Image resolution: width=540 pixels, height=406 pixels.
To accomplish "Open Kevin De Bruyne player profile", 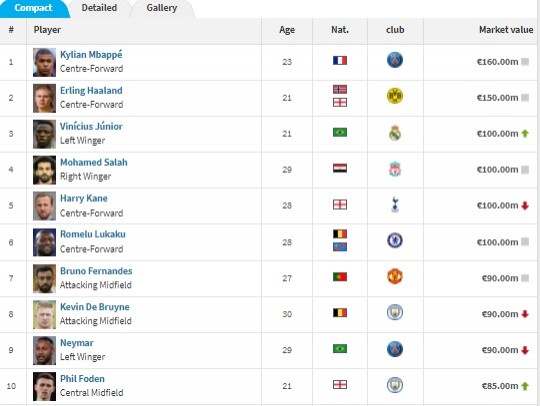I will pos(95,307).
